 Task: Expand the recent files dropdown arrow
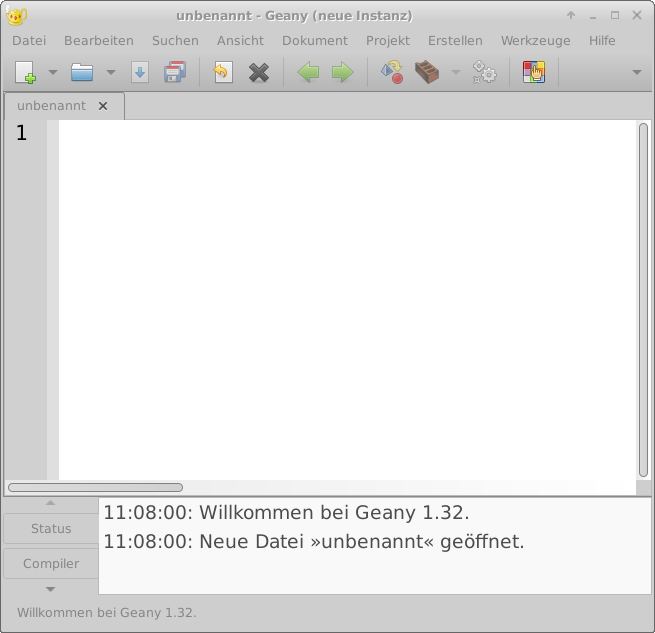tap(110, 73)
